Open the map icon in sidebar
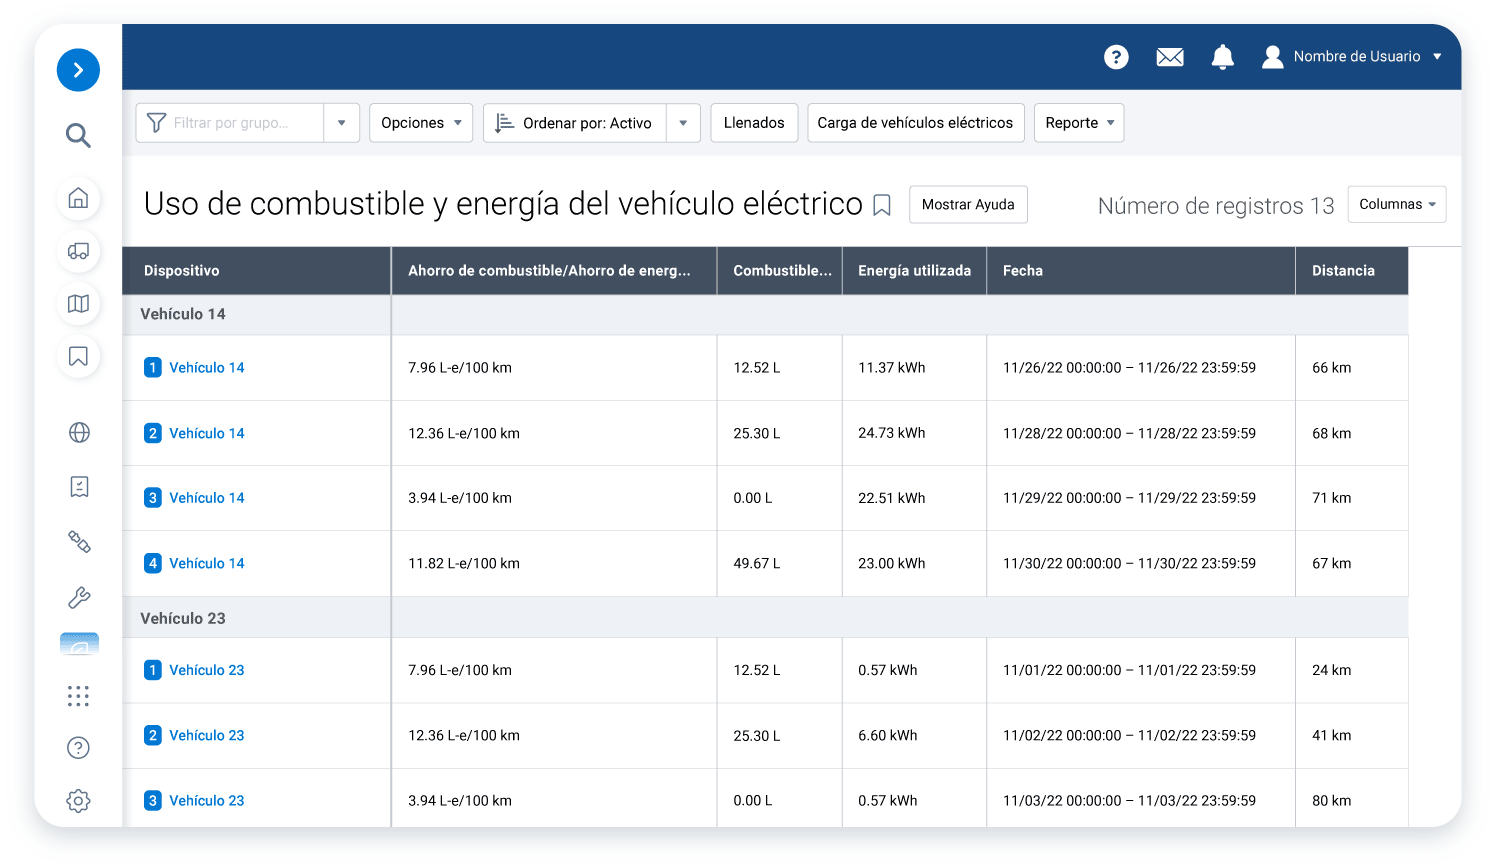This screenshot has width=1496, height=866. (78, 304)
